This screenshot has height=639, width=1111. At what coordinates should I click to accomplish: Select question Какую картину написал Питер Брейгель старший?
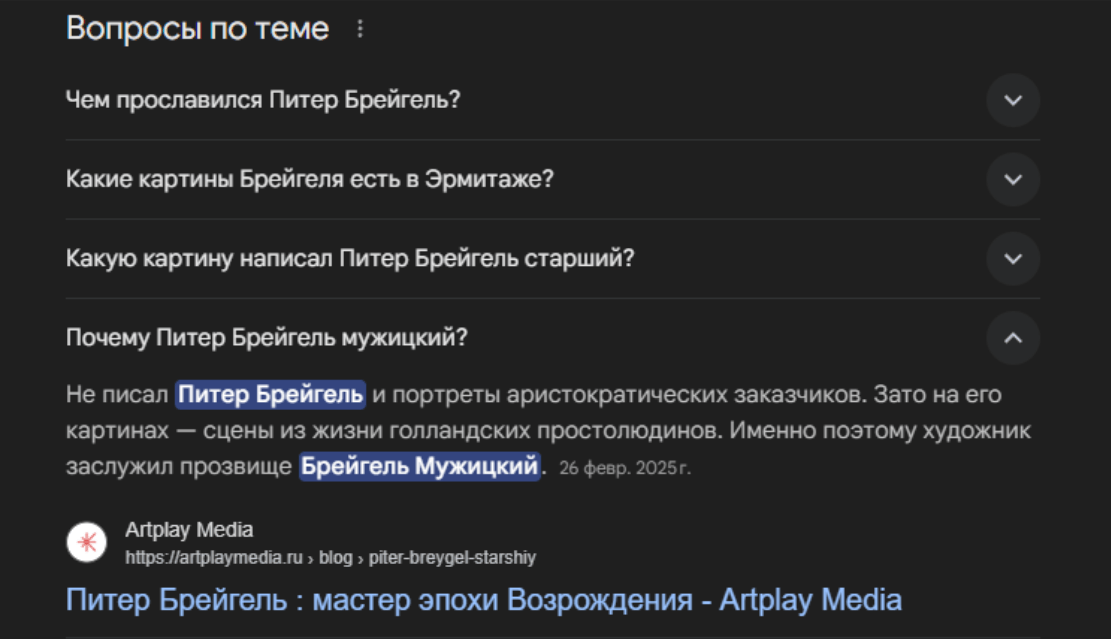click(x=350, y=259)
